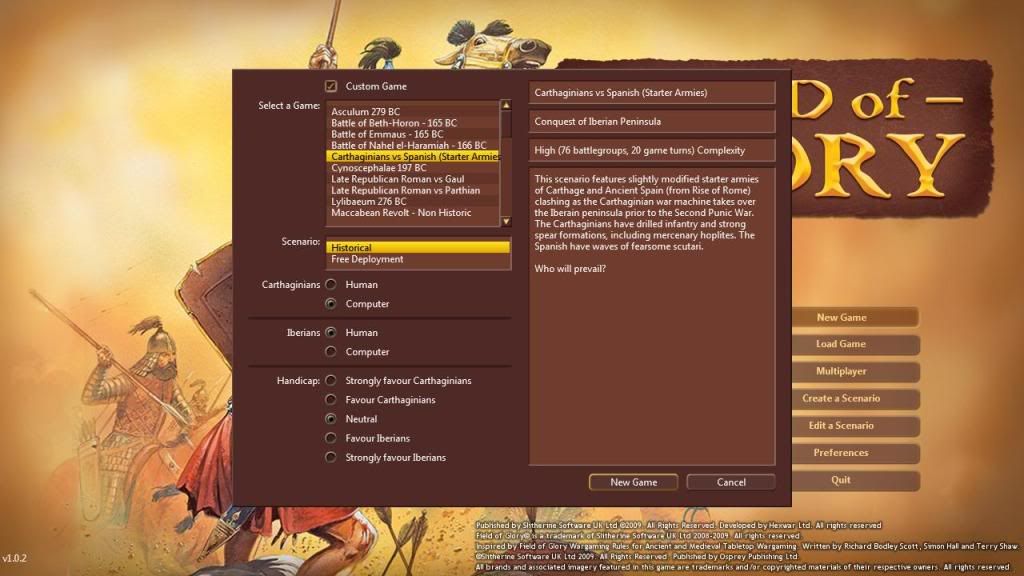Select Maccabean Revolt - Non Historic
1024x576 pixels.
tap(413, 213)
